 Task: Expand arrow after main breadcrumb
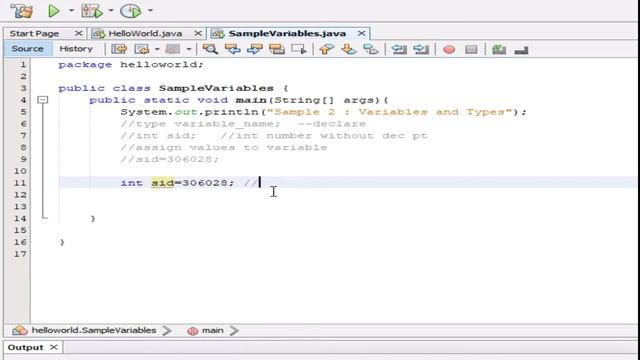234,330
